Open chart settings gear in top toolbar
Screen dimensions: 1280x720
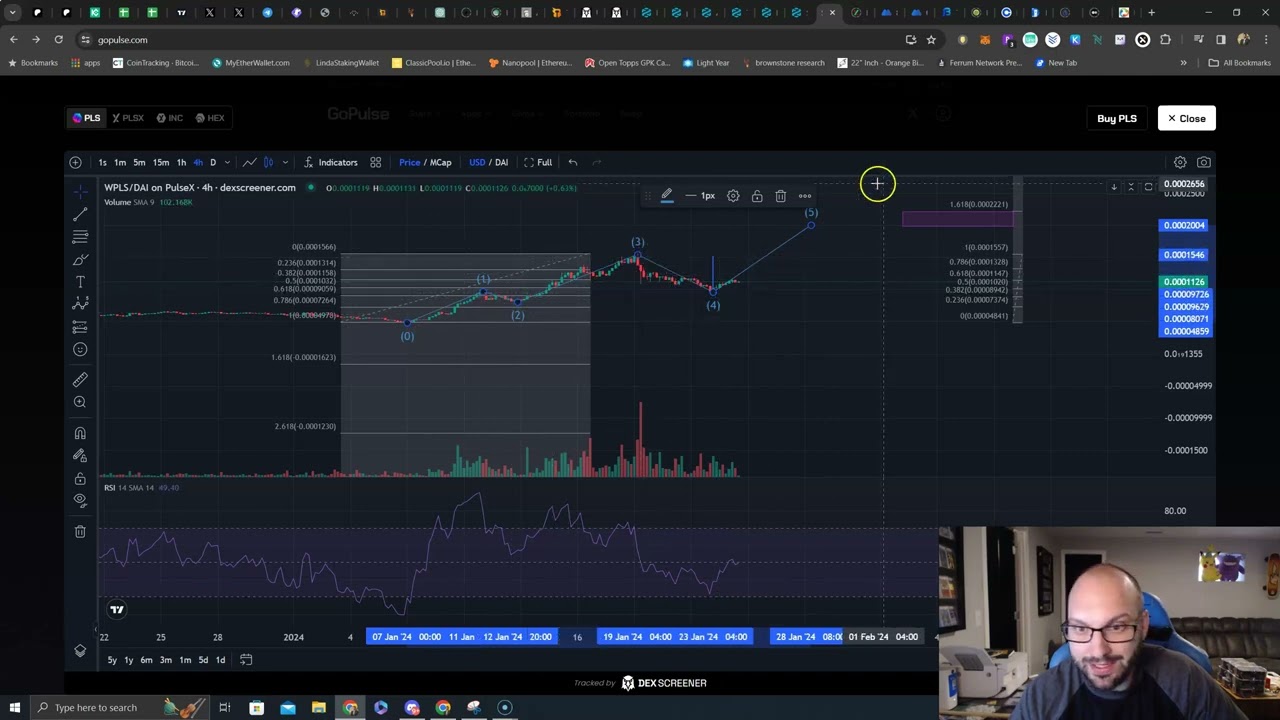pyautogui.click(x=1180, y=162)
